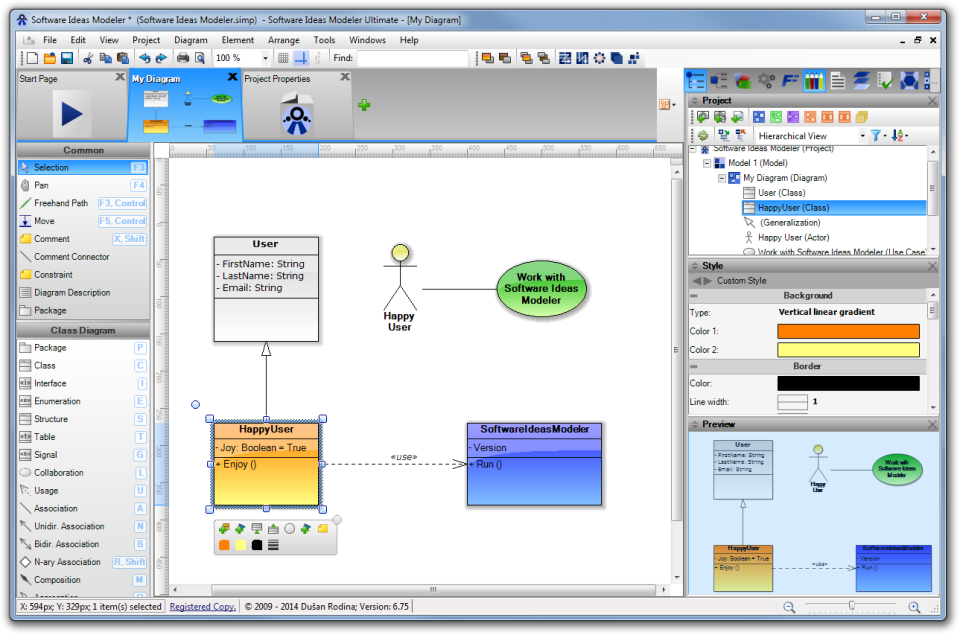Save the project with the floppy disk icon
Screen dimensions: 960x635
click(x=67, y=58)
